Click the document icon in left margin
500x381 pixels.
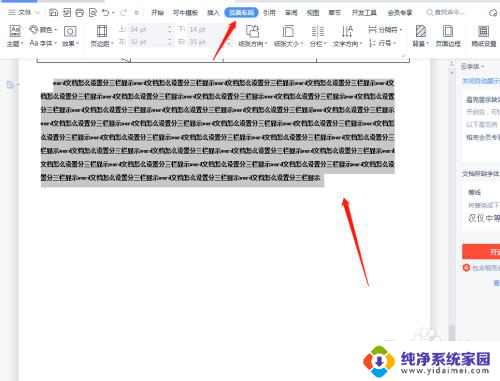point(10,85)
